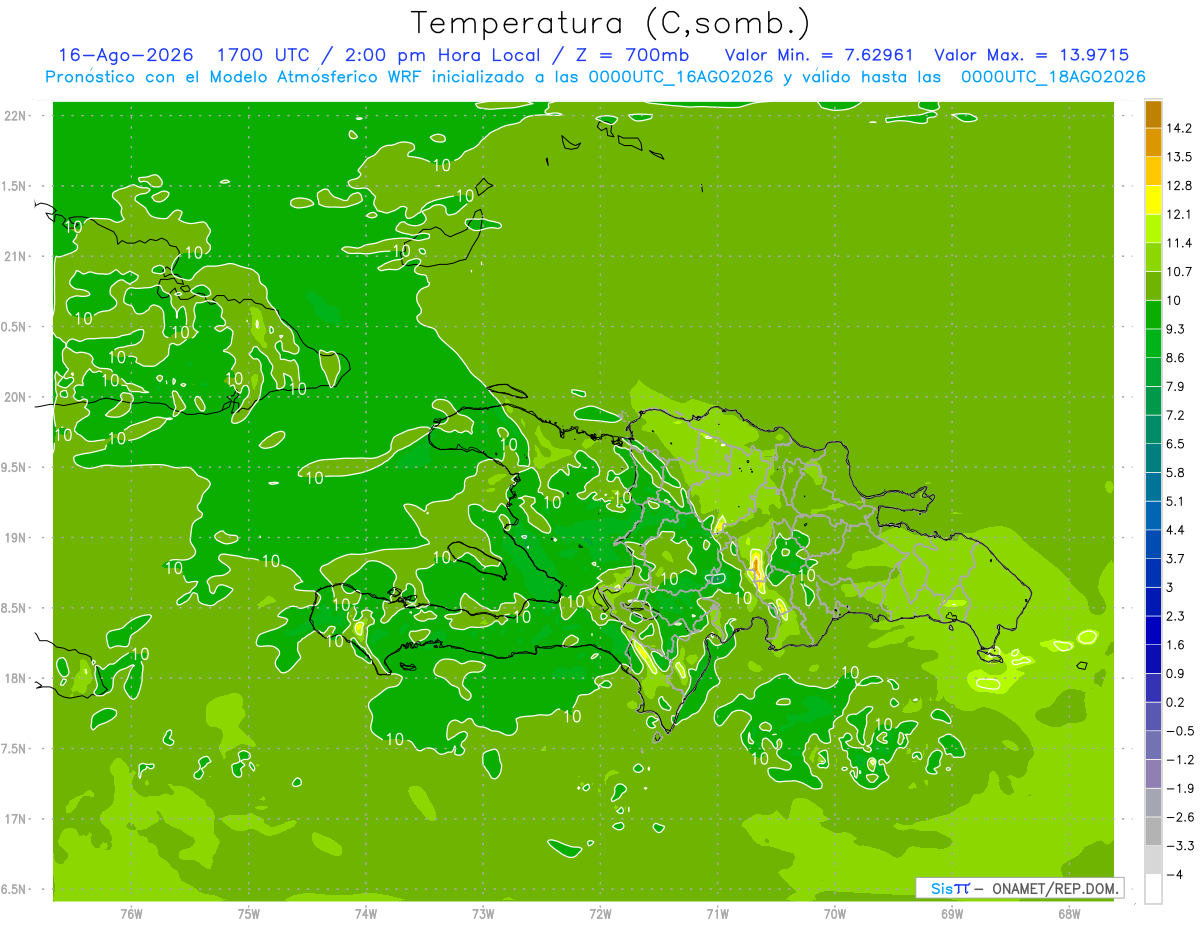Click the -0.5 colorbar label
The height and width of the screenshot is (927, 1200).
[x=1179, y=731]
